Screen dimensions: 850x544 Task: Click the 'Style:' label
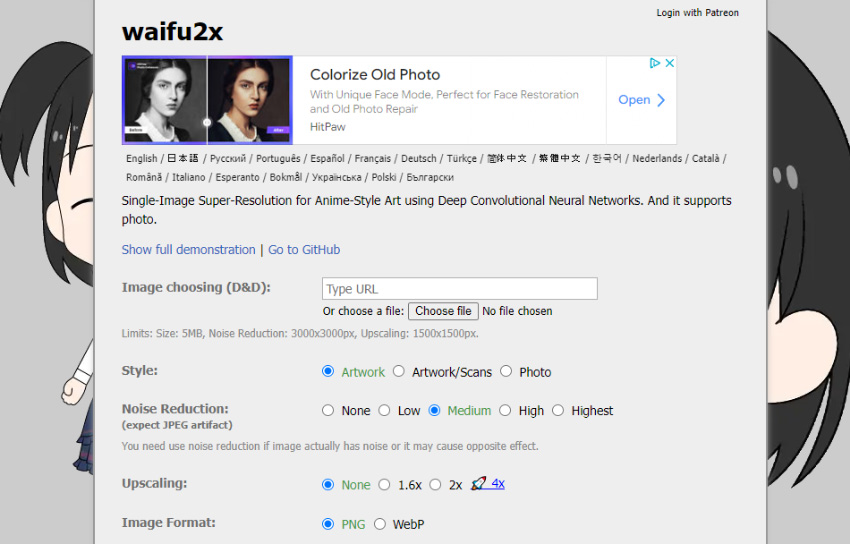tap(139, 371)
